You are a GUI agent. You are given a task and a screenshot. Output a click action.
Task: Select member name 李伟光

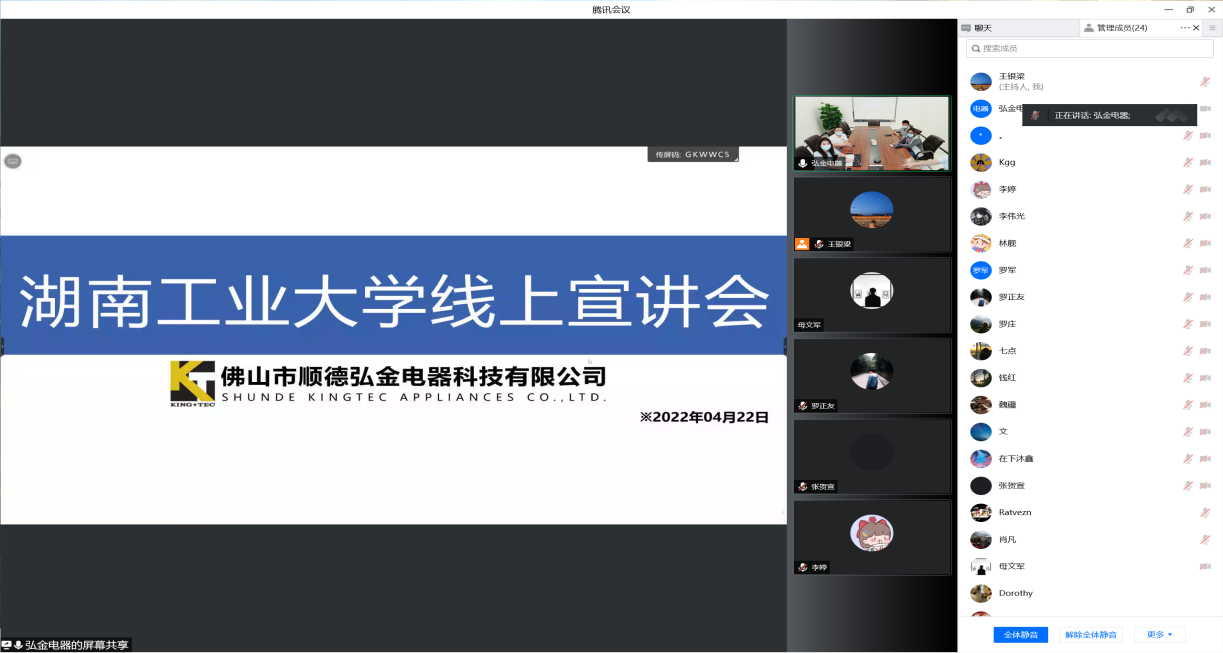pos(1012,216)
